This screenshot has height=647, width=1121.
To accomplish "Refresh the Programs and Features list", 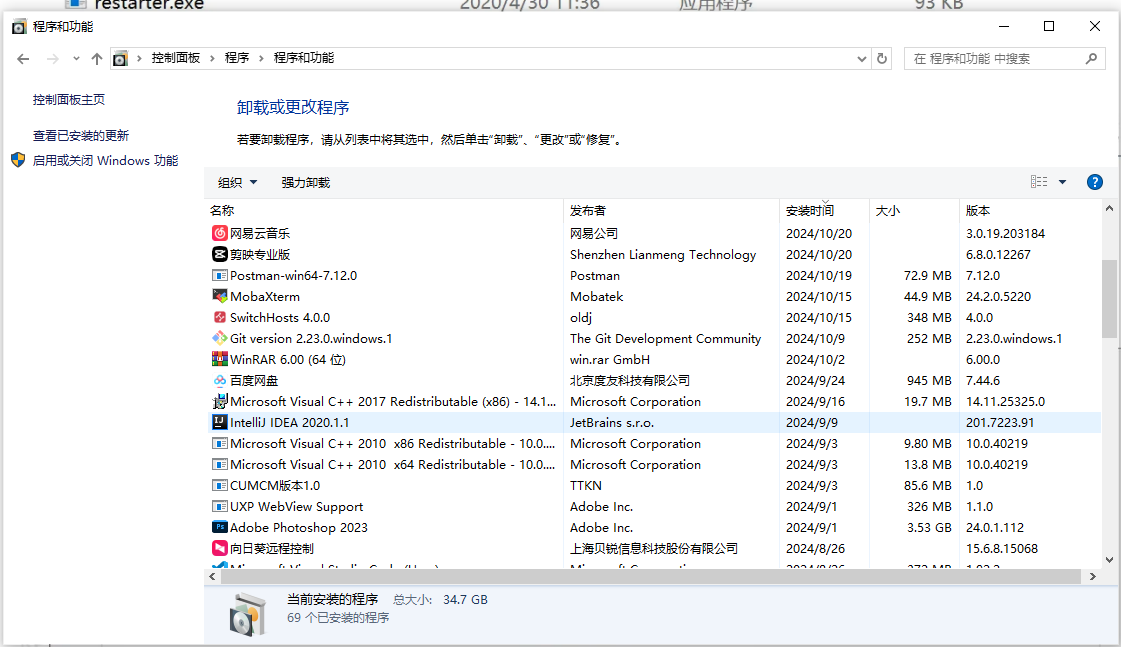I will (882, 59).
